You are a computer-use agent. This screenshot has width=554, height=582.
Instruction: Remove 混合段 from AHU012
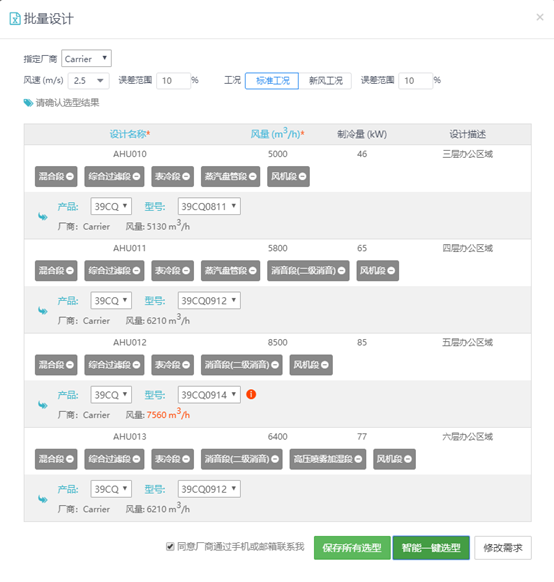[70, 365]
